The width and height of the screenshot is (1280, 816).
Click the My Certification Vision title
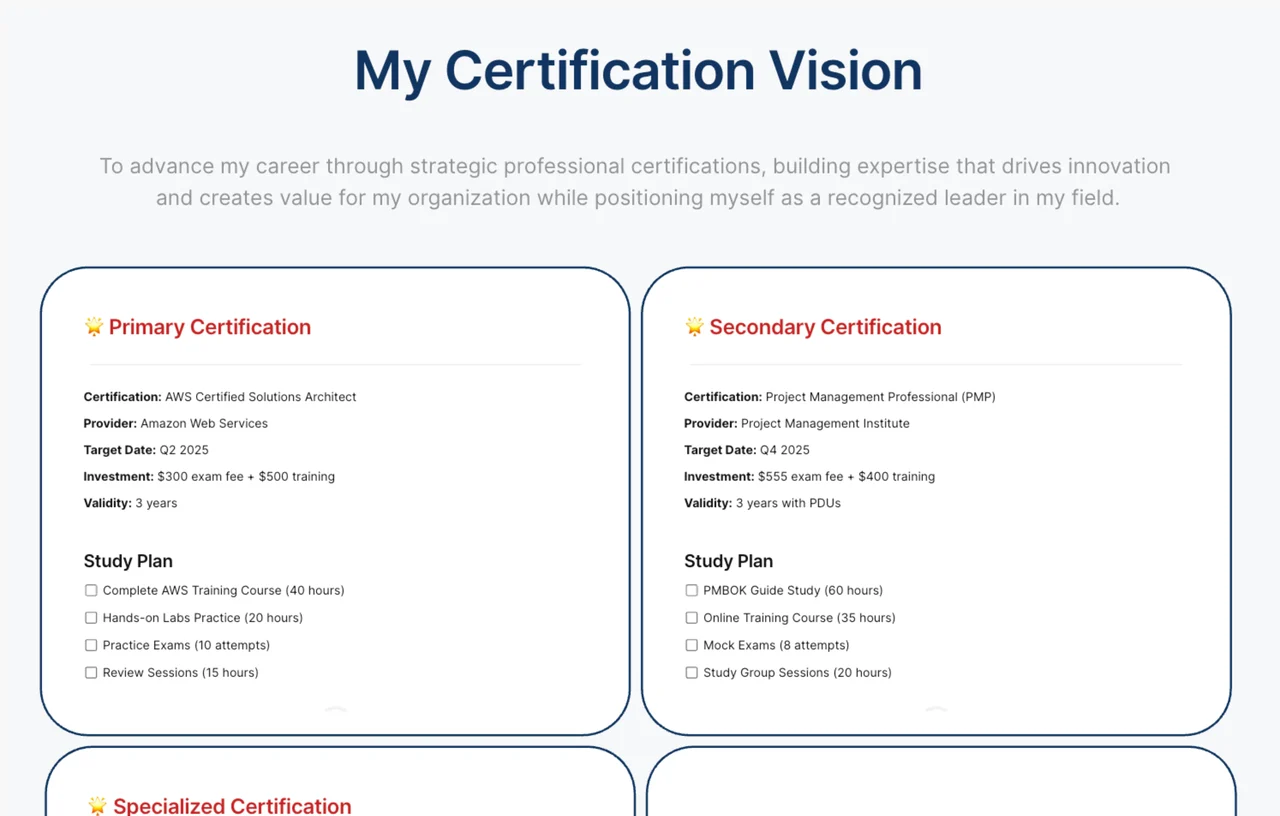[638, 71]
